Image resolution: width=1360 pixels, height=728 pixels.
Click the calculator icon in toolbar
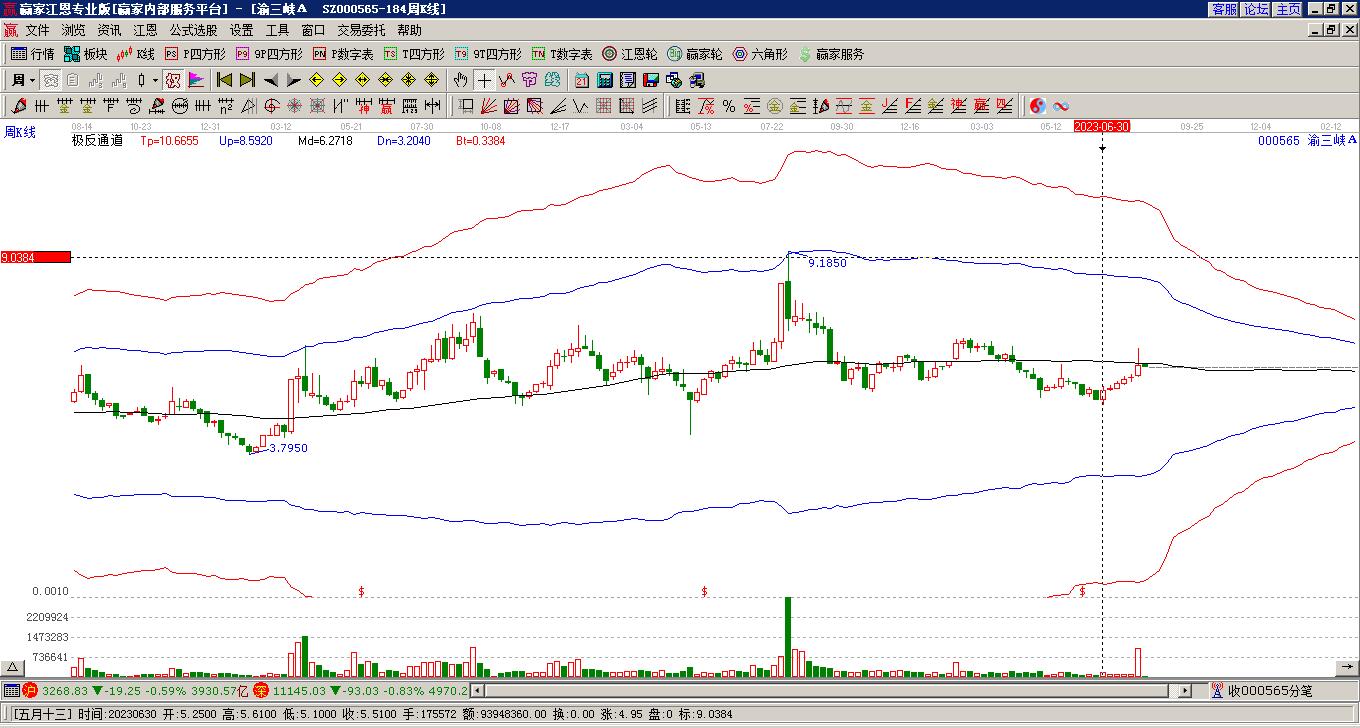[x=605, y=80]
